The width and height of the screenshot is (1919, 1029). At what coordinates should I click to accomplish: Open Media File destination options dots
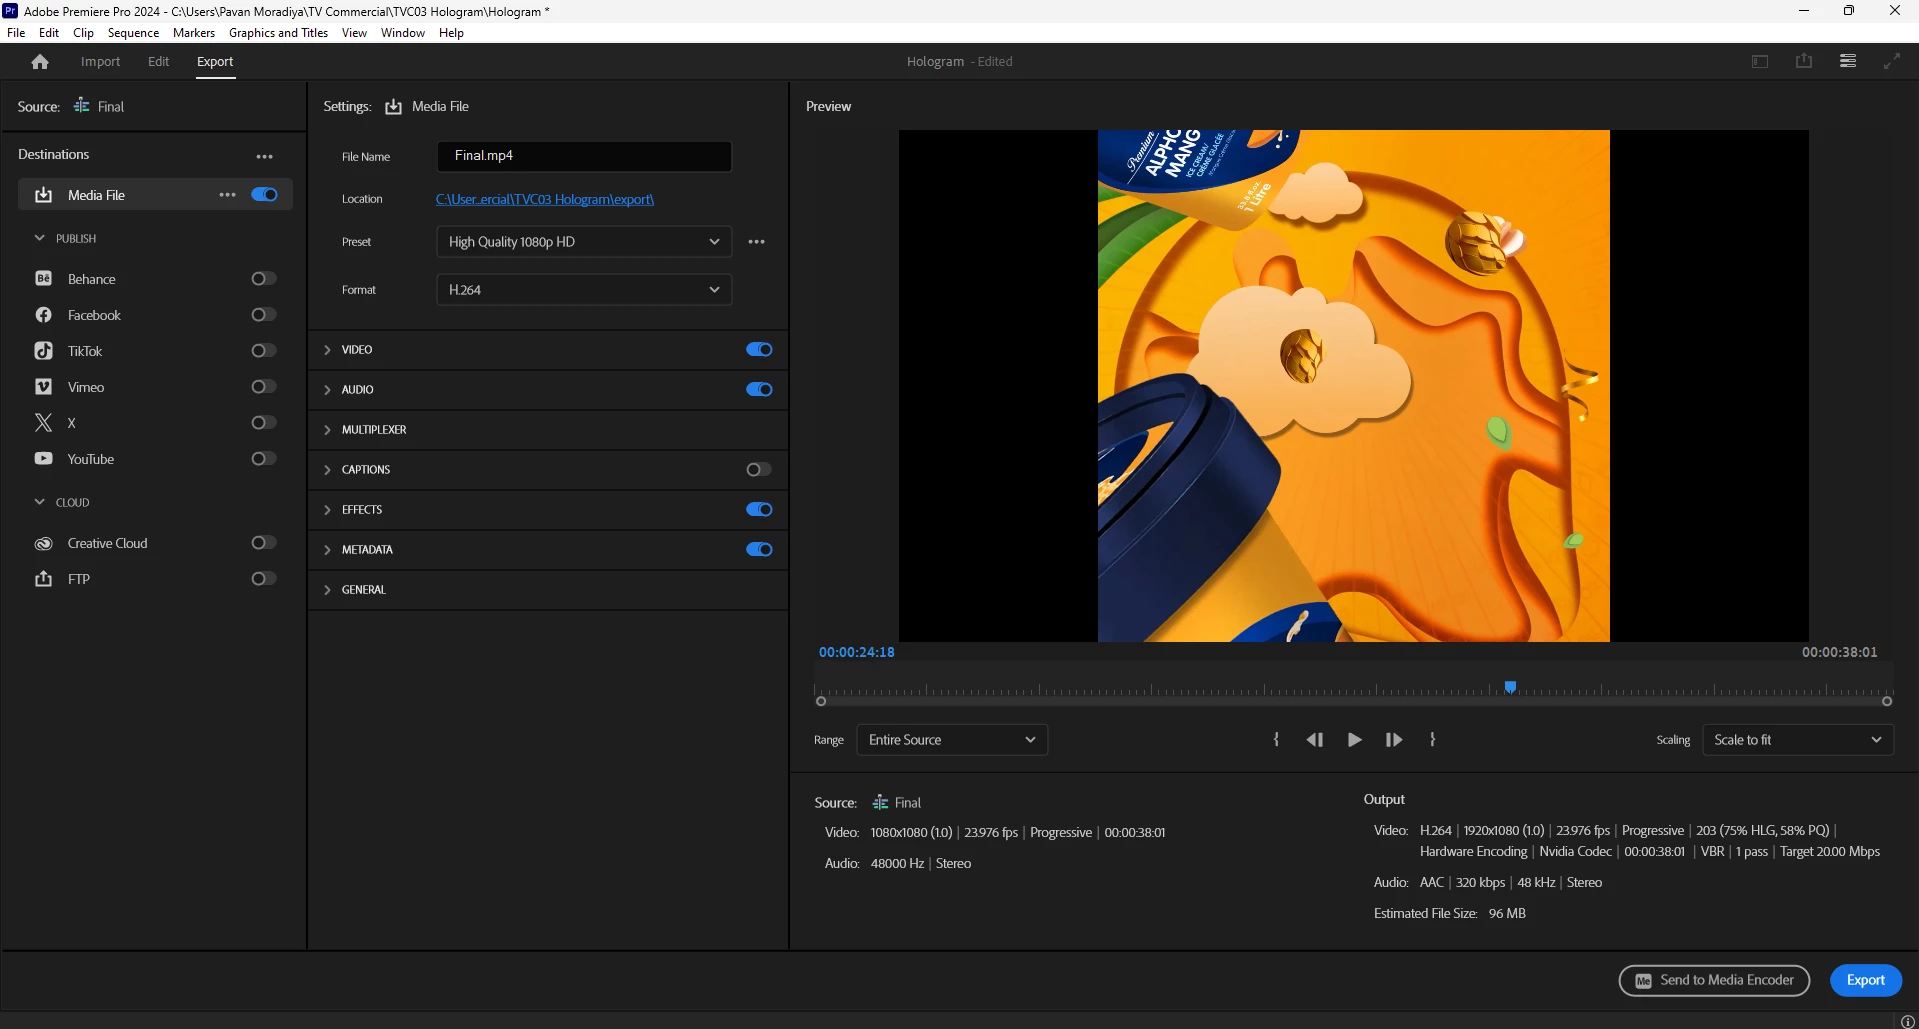point(227,195)
